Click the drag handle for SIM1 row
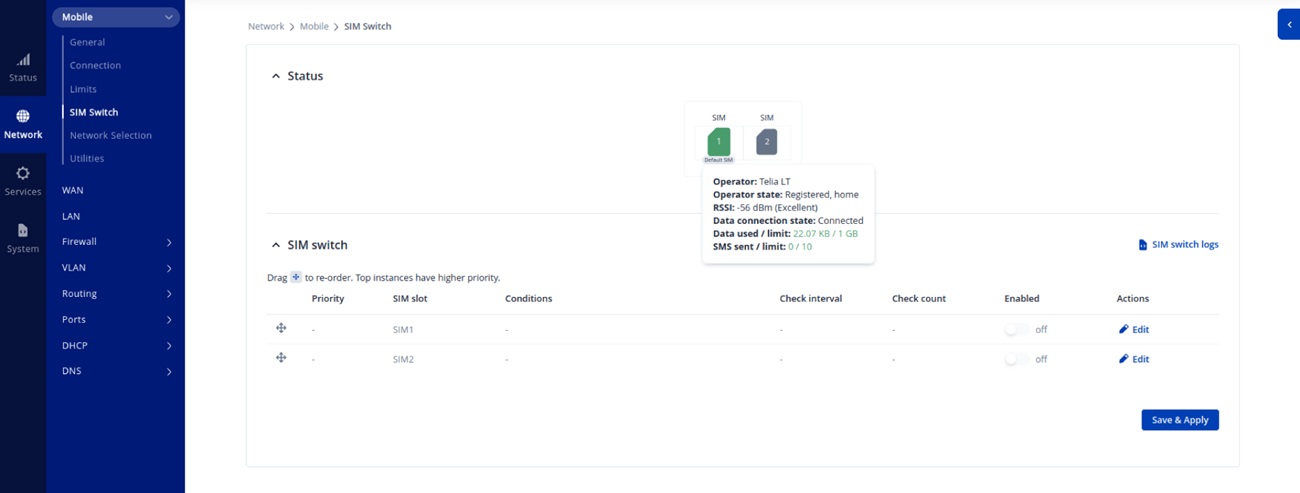Viewport: 1300px width, 493px height. 281,328
